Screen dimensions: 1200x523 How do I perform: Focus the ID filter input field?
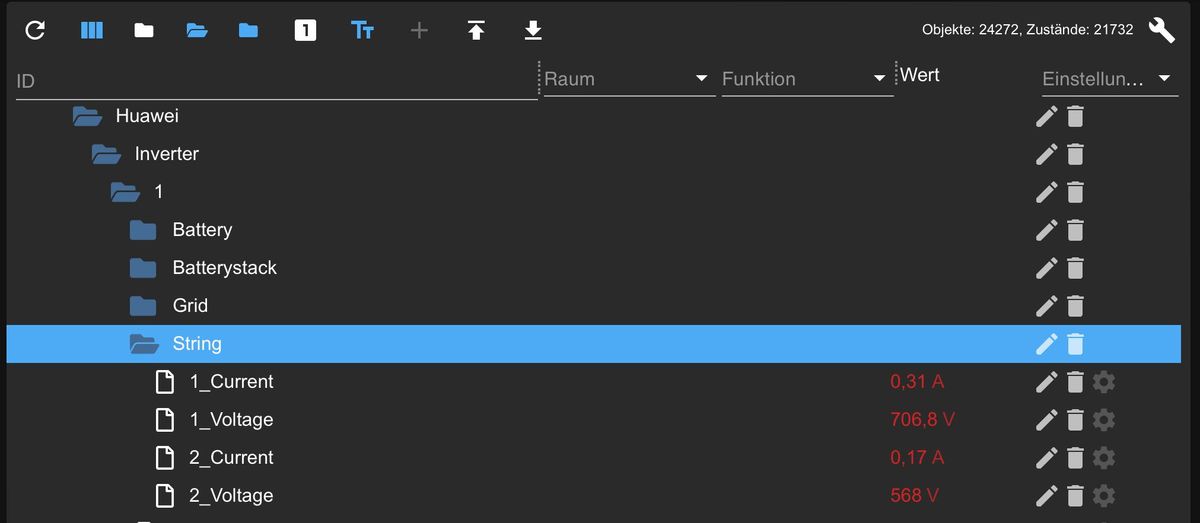(276, 81)
